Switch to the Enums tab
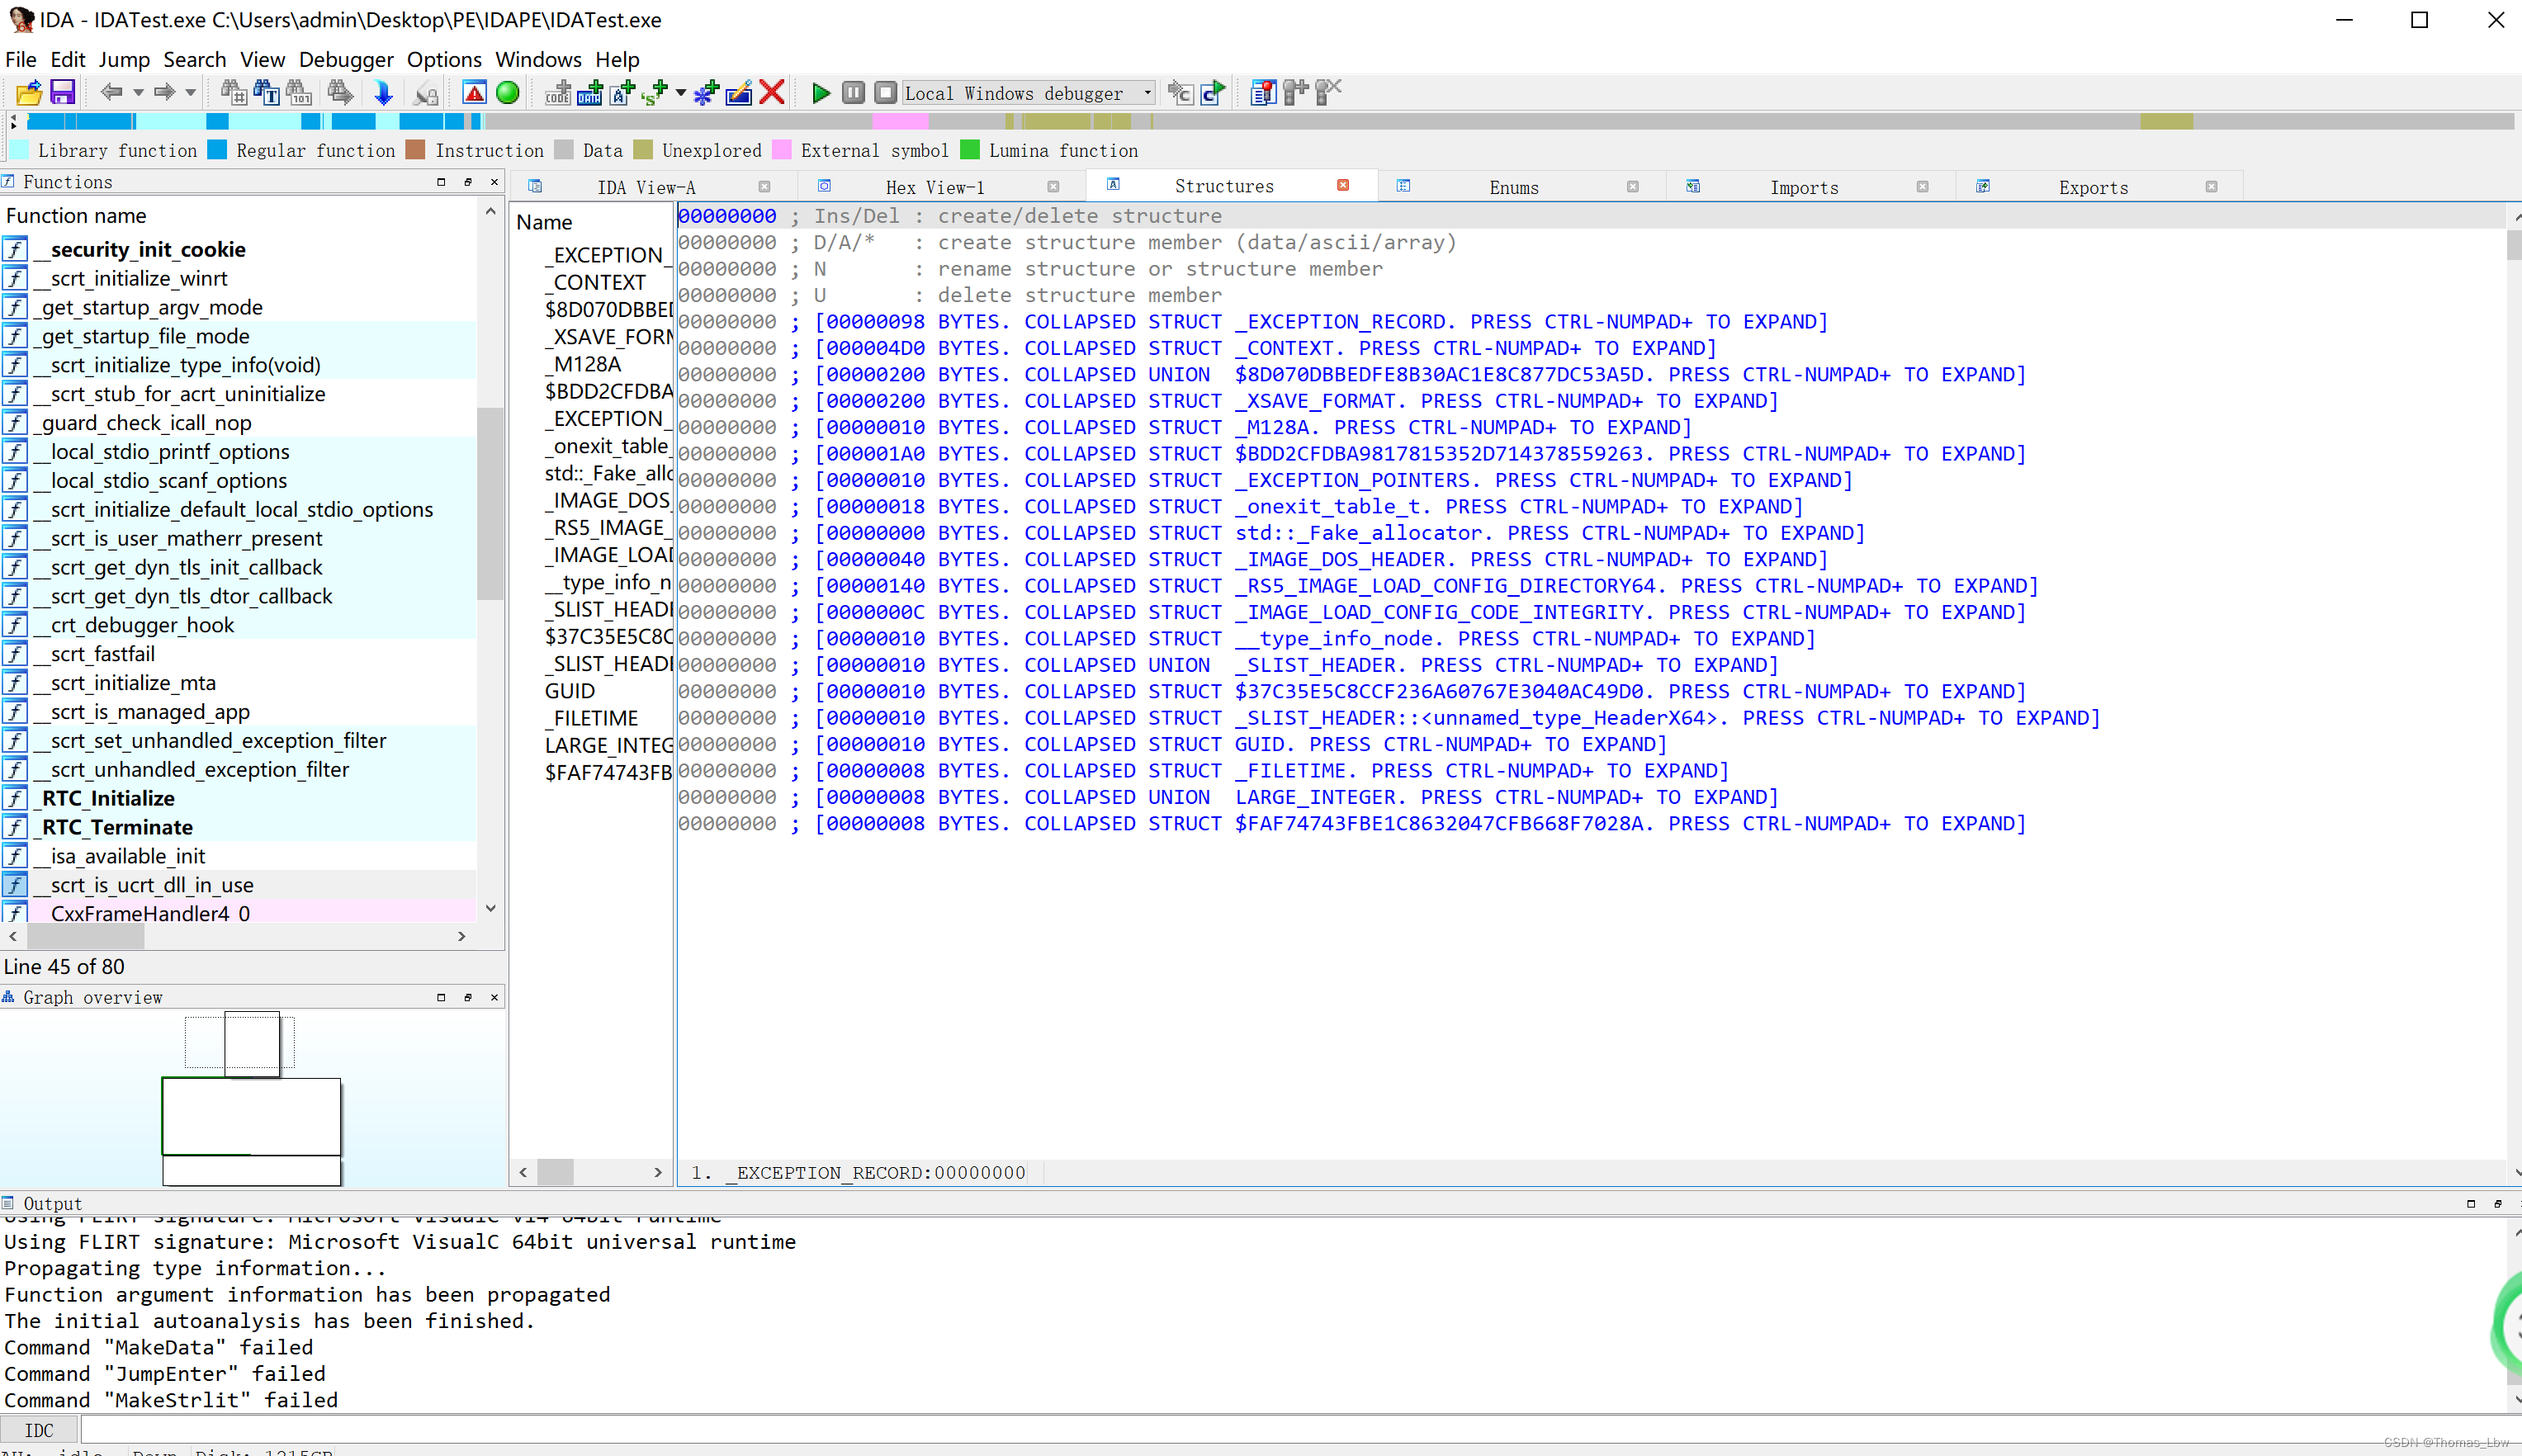 1514,187
